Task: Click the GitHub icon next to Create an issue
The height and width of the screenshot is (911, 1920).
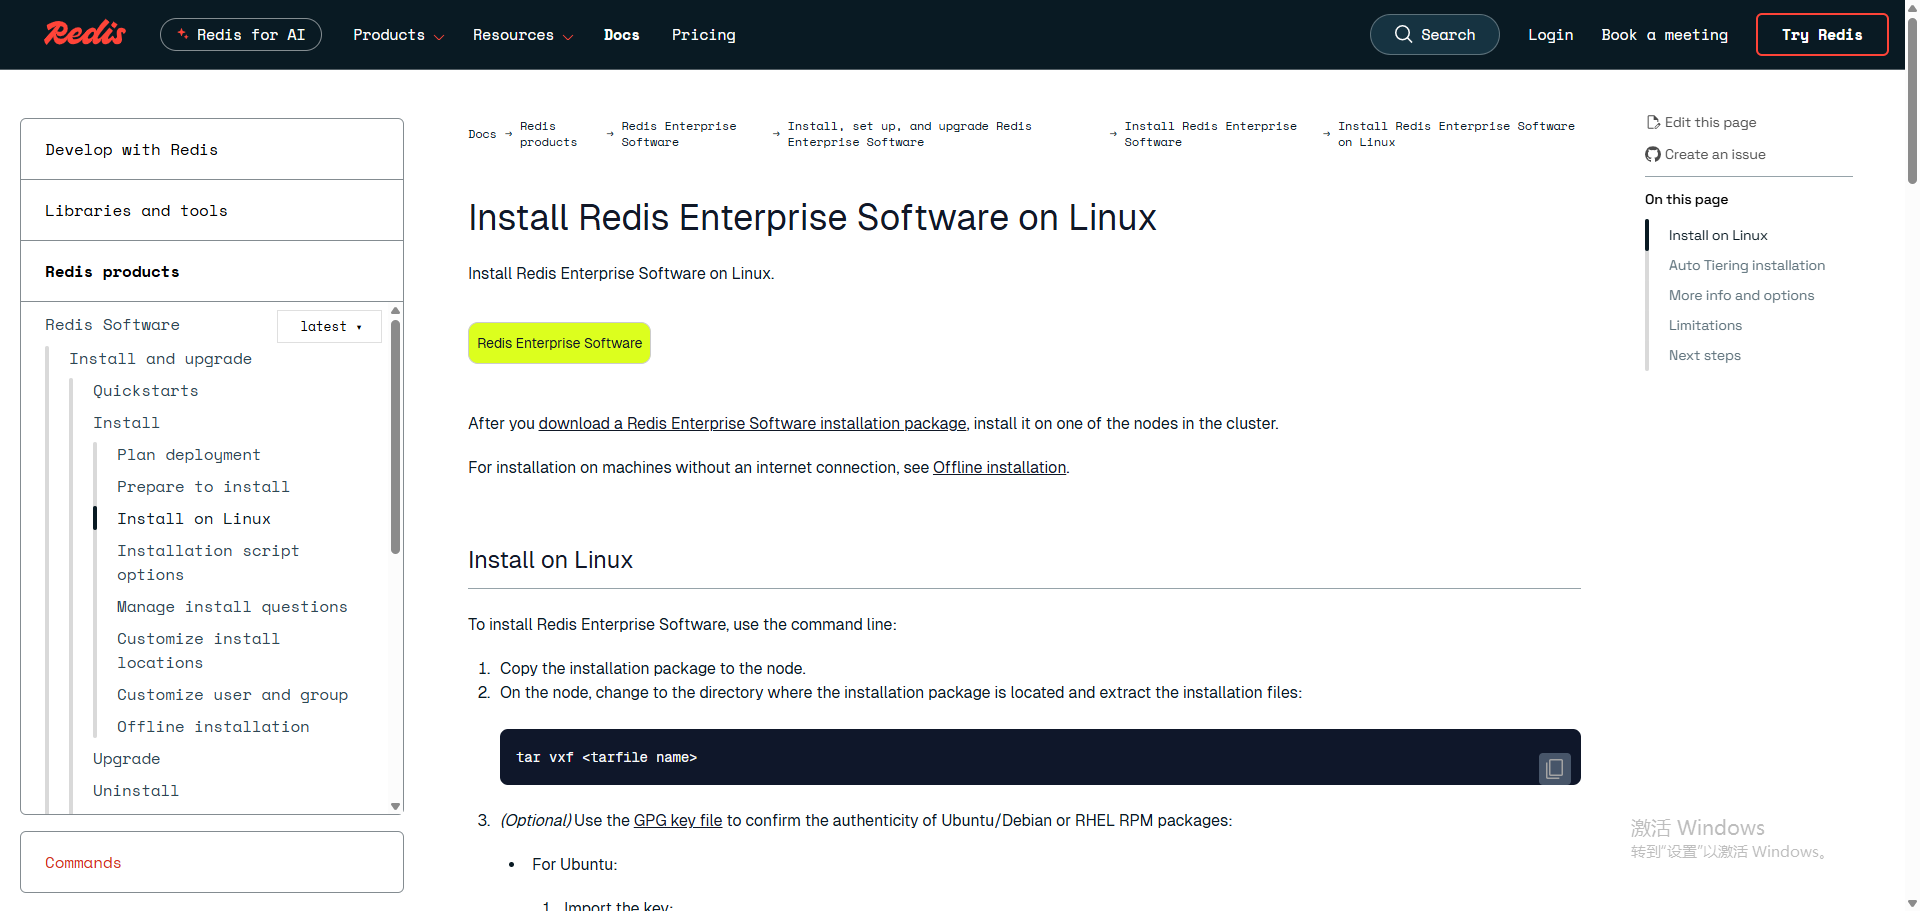Action: point(1653,154)
